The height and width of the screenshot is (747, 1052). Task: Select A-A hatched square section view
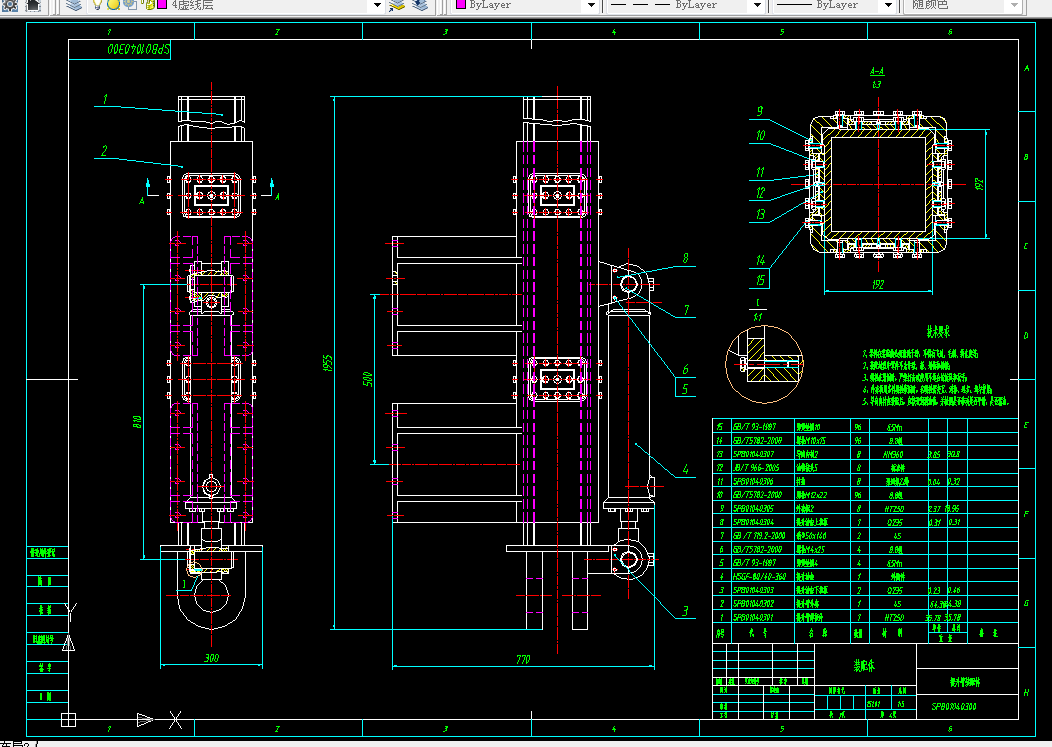[x=878, y=185]
